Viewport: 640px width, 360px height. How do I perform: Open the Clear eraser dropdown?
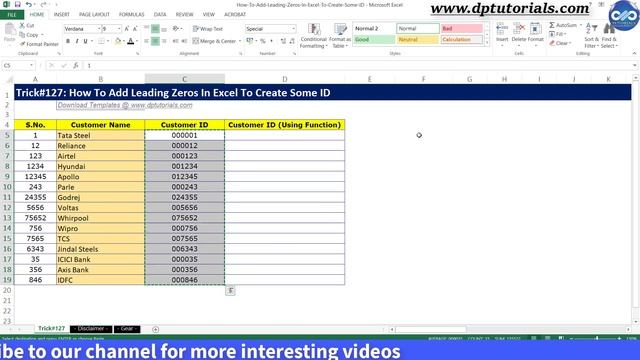(560, 43)
